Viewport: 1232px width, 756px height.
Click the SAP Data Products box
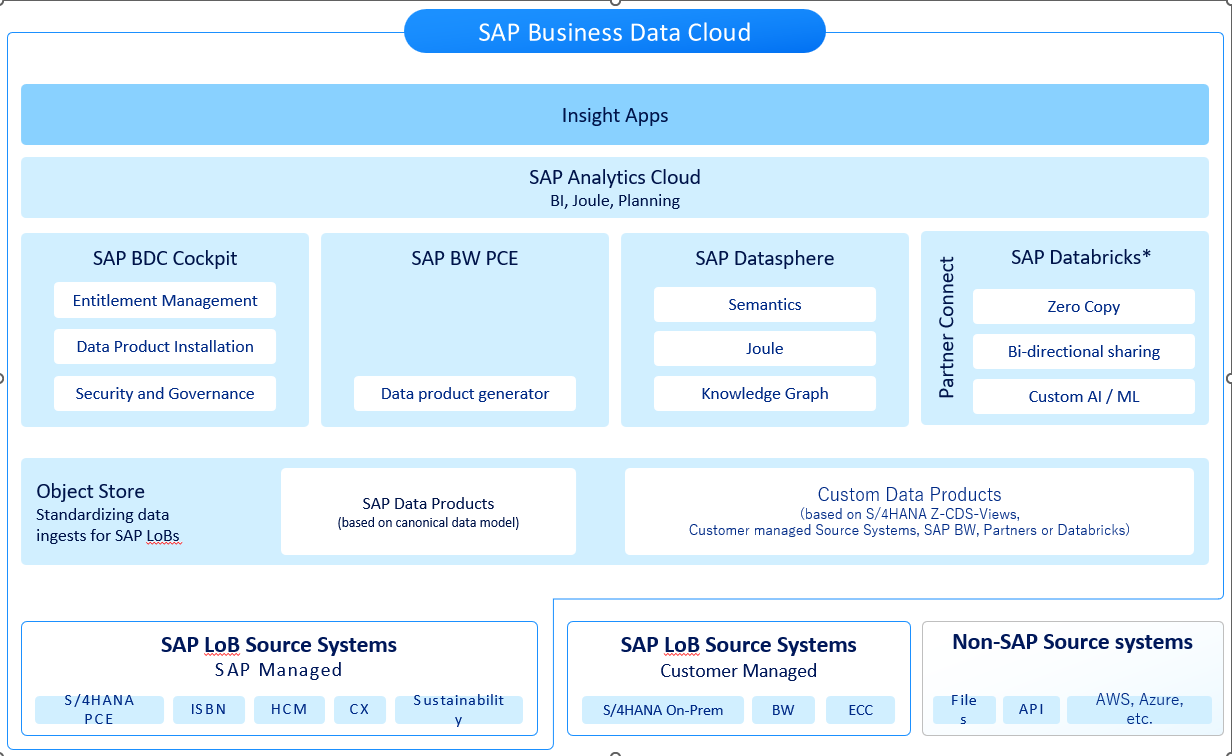[x=428, y=511]
